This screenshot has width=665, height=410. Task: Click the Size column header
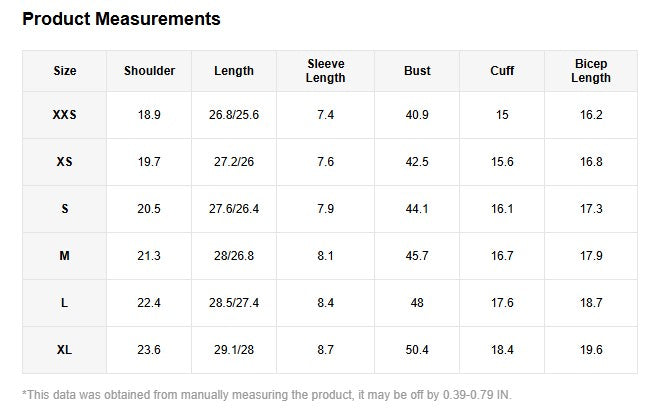coord(65,71)
